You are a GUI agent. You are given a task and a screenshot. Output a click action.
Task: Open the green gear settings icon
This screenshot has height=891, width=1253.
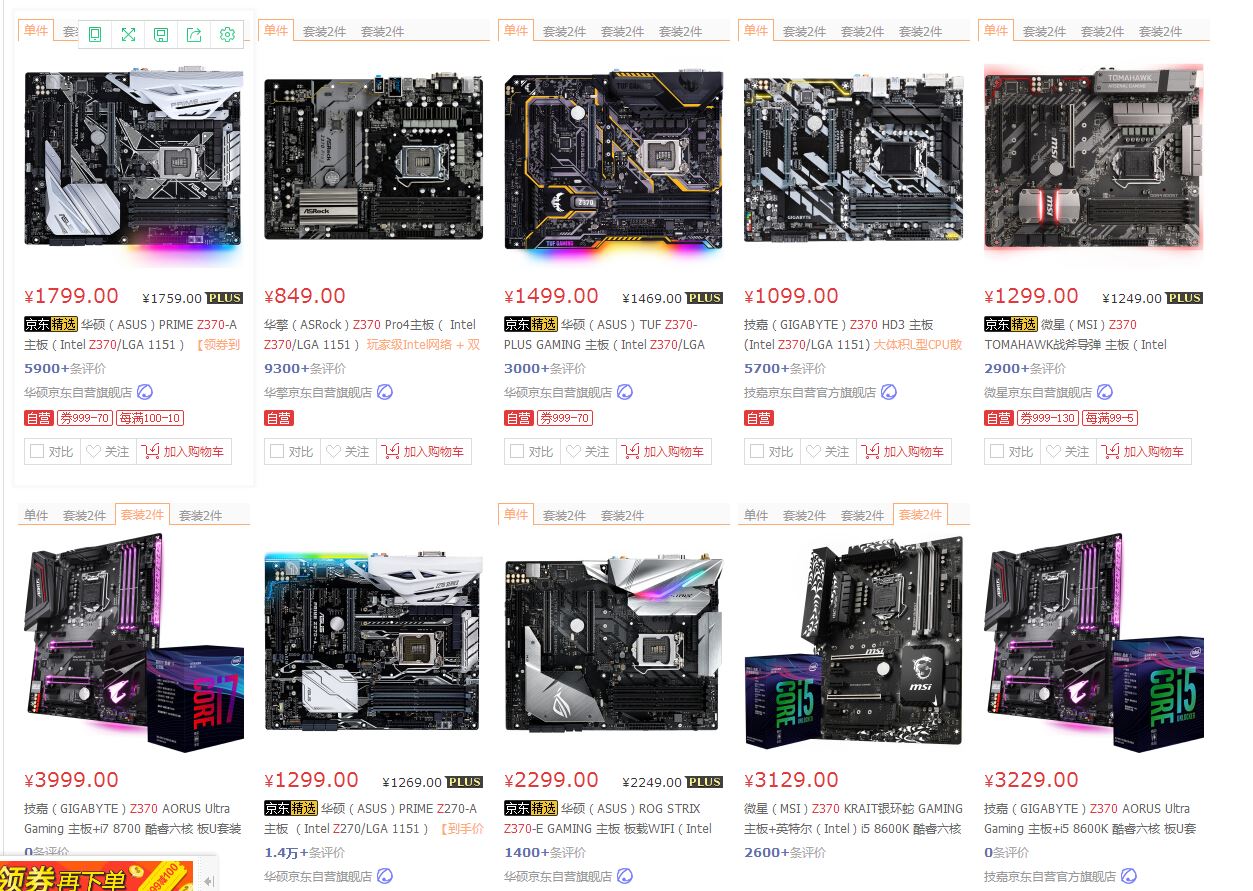click(227, 35)
